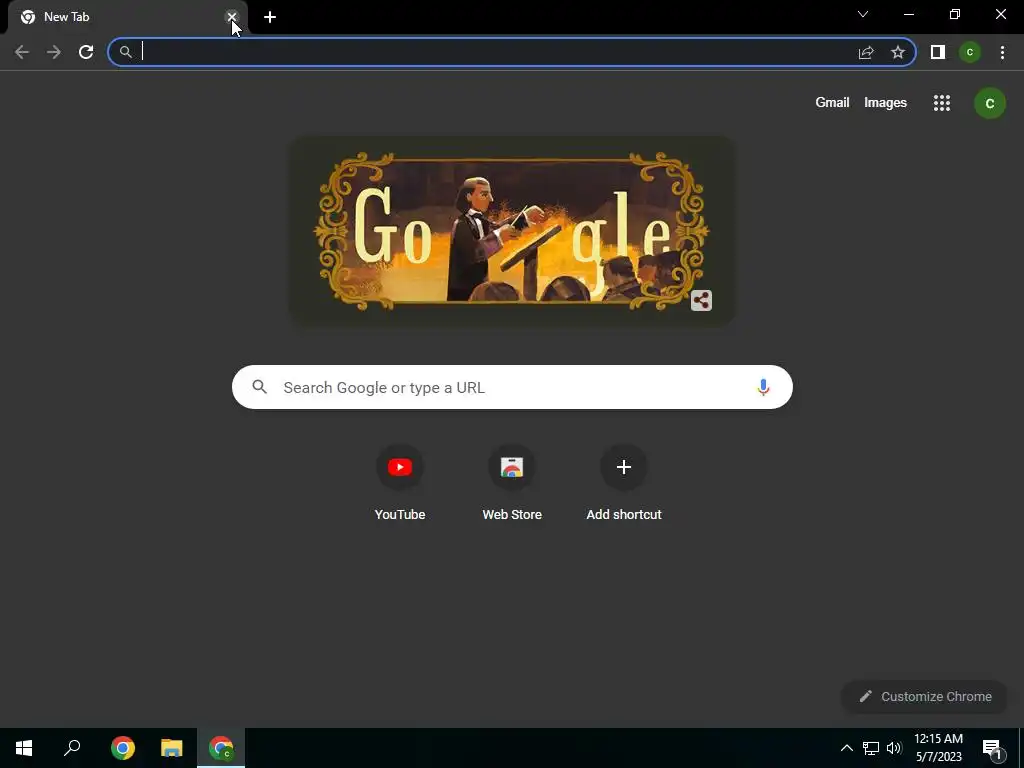The width and height of the screenshot is (1024, 768).
Task: Open the Images link
Action: 885,103
